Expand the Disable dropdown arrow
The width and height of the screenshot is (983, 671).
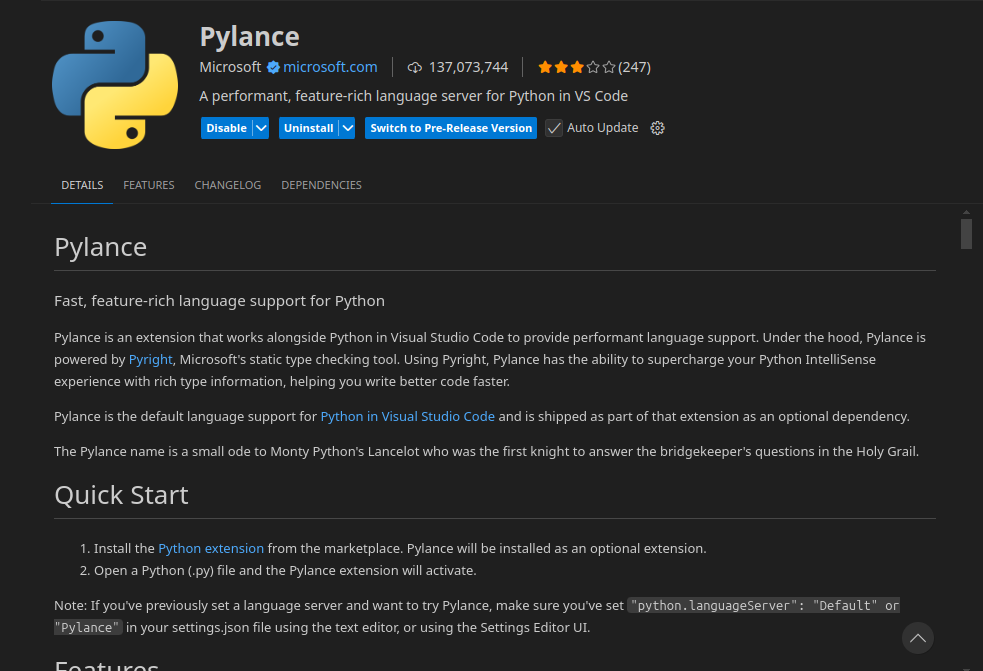pos(261,128)
